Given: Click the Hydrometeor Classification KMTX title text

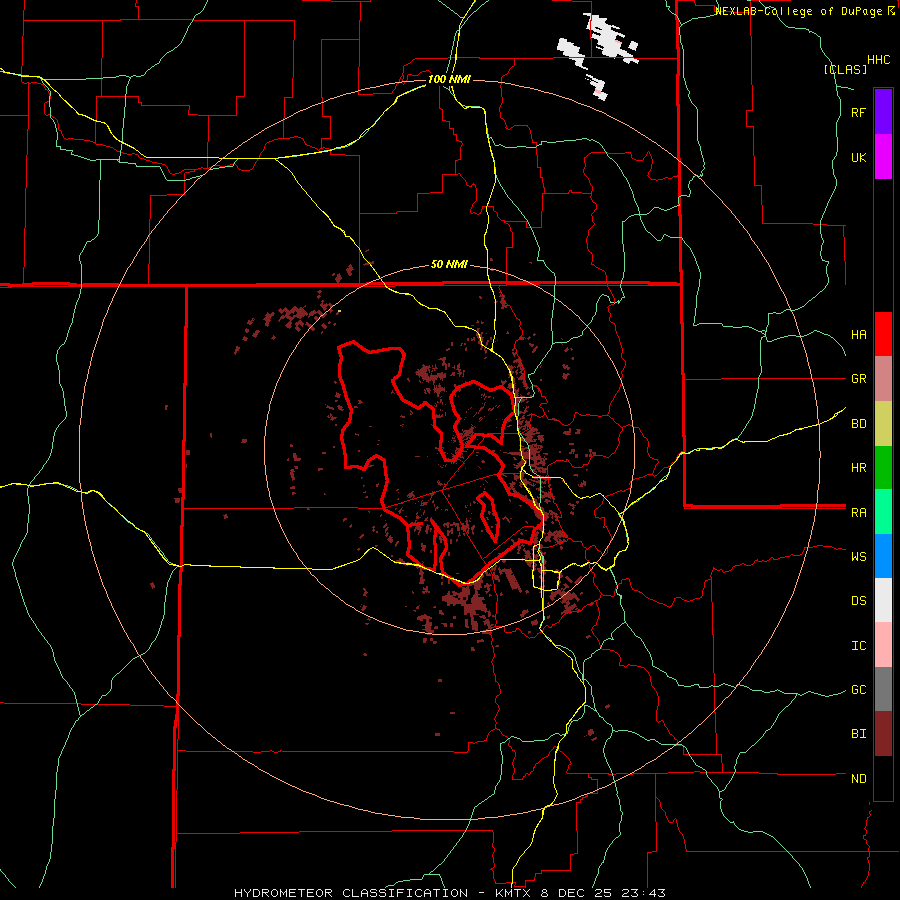Looking at the screenshot, I should click(449, 893).
